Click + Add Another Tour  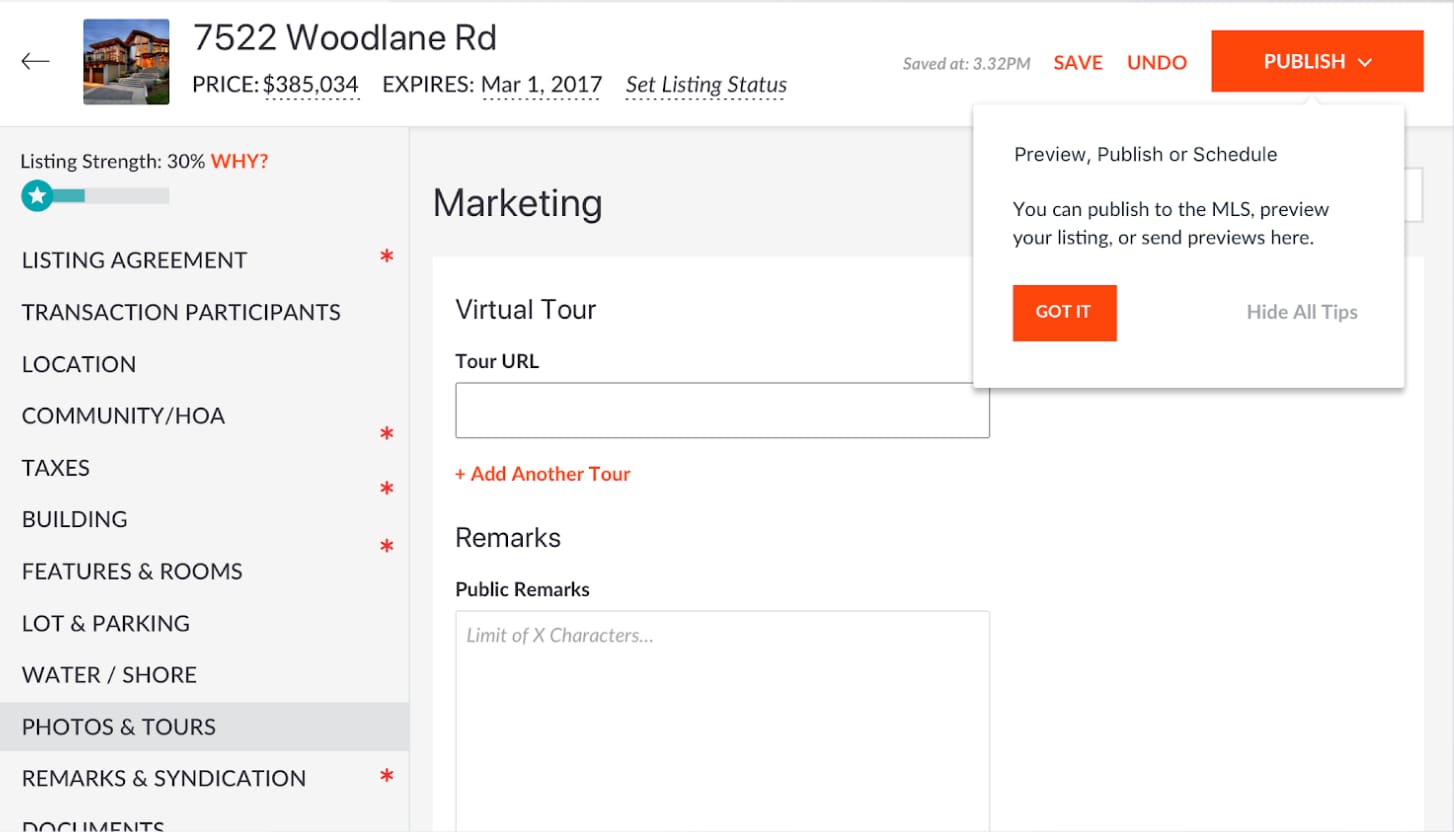(543, 473)
